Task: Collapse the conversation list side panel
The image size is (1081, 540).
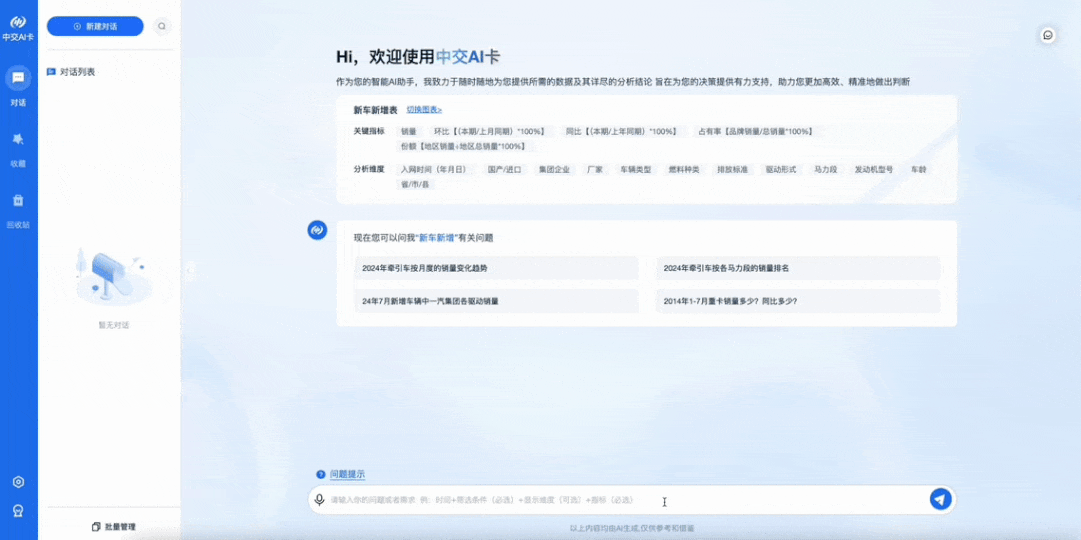Action: pyautogui.click(x=189, y=270)
